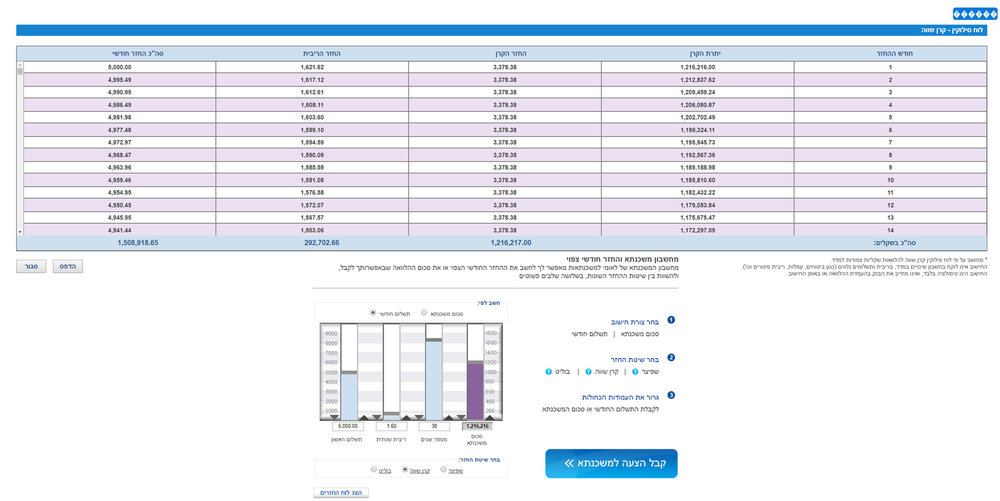Click down arrow beside mortgage amount bar
Image resolution: width=1000 pixels, height=501 pixels.
(461, 418)
